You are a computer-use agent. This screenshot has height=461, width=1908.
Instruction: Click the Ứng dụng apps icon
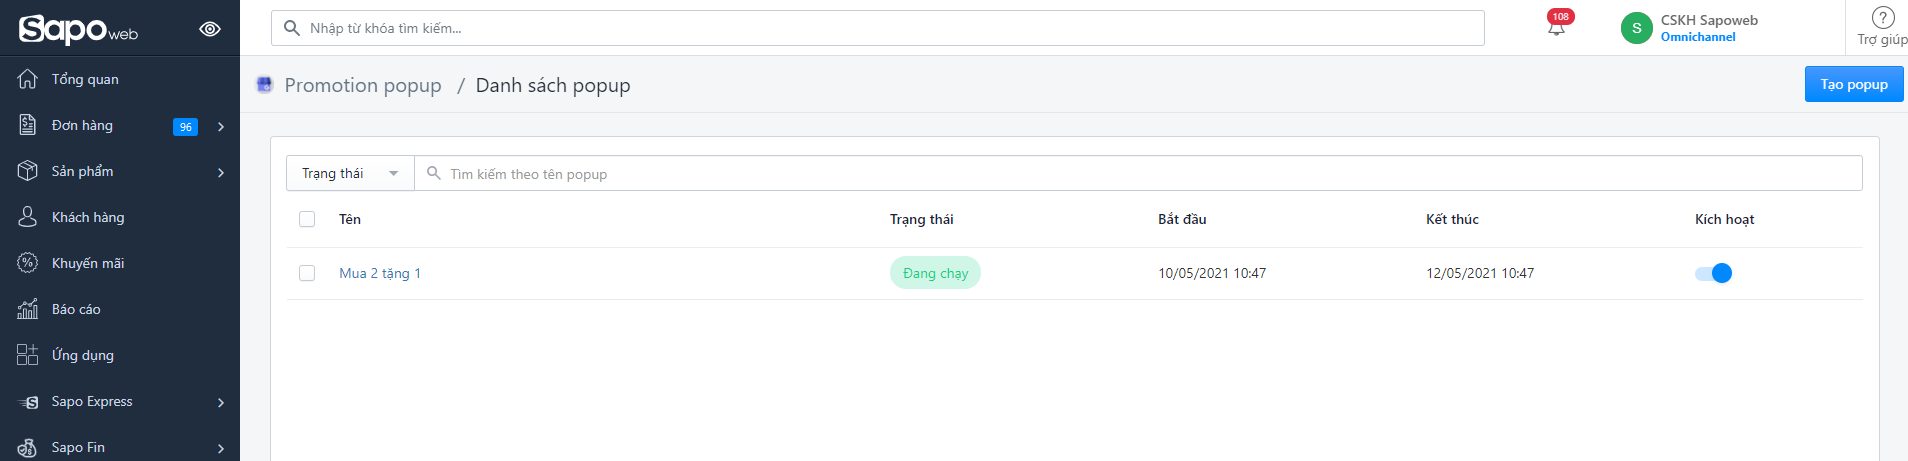coord(28,355)
